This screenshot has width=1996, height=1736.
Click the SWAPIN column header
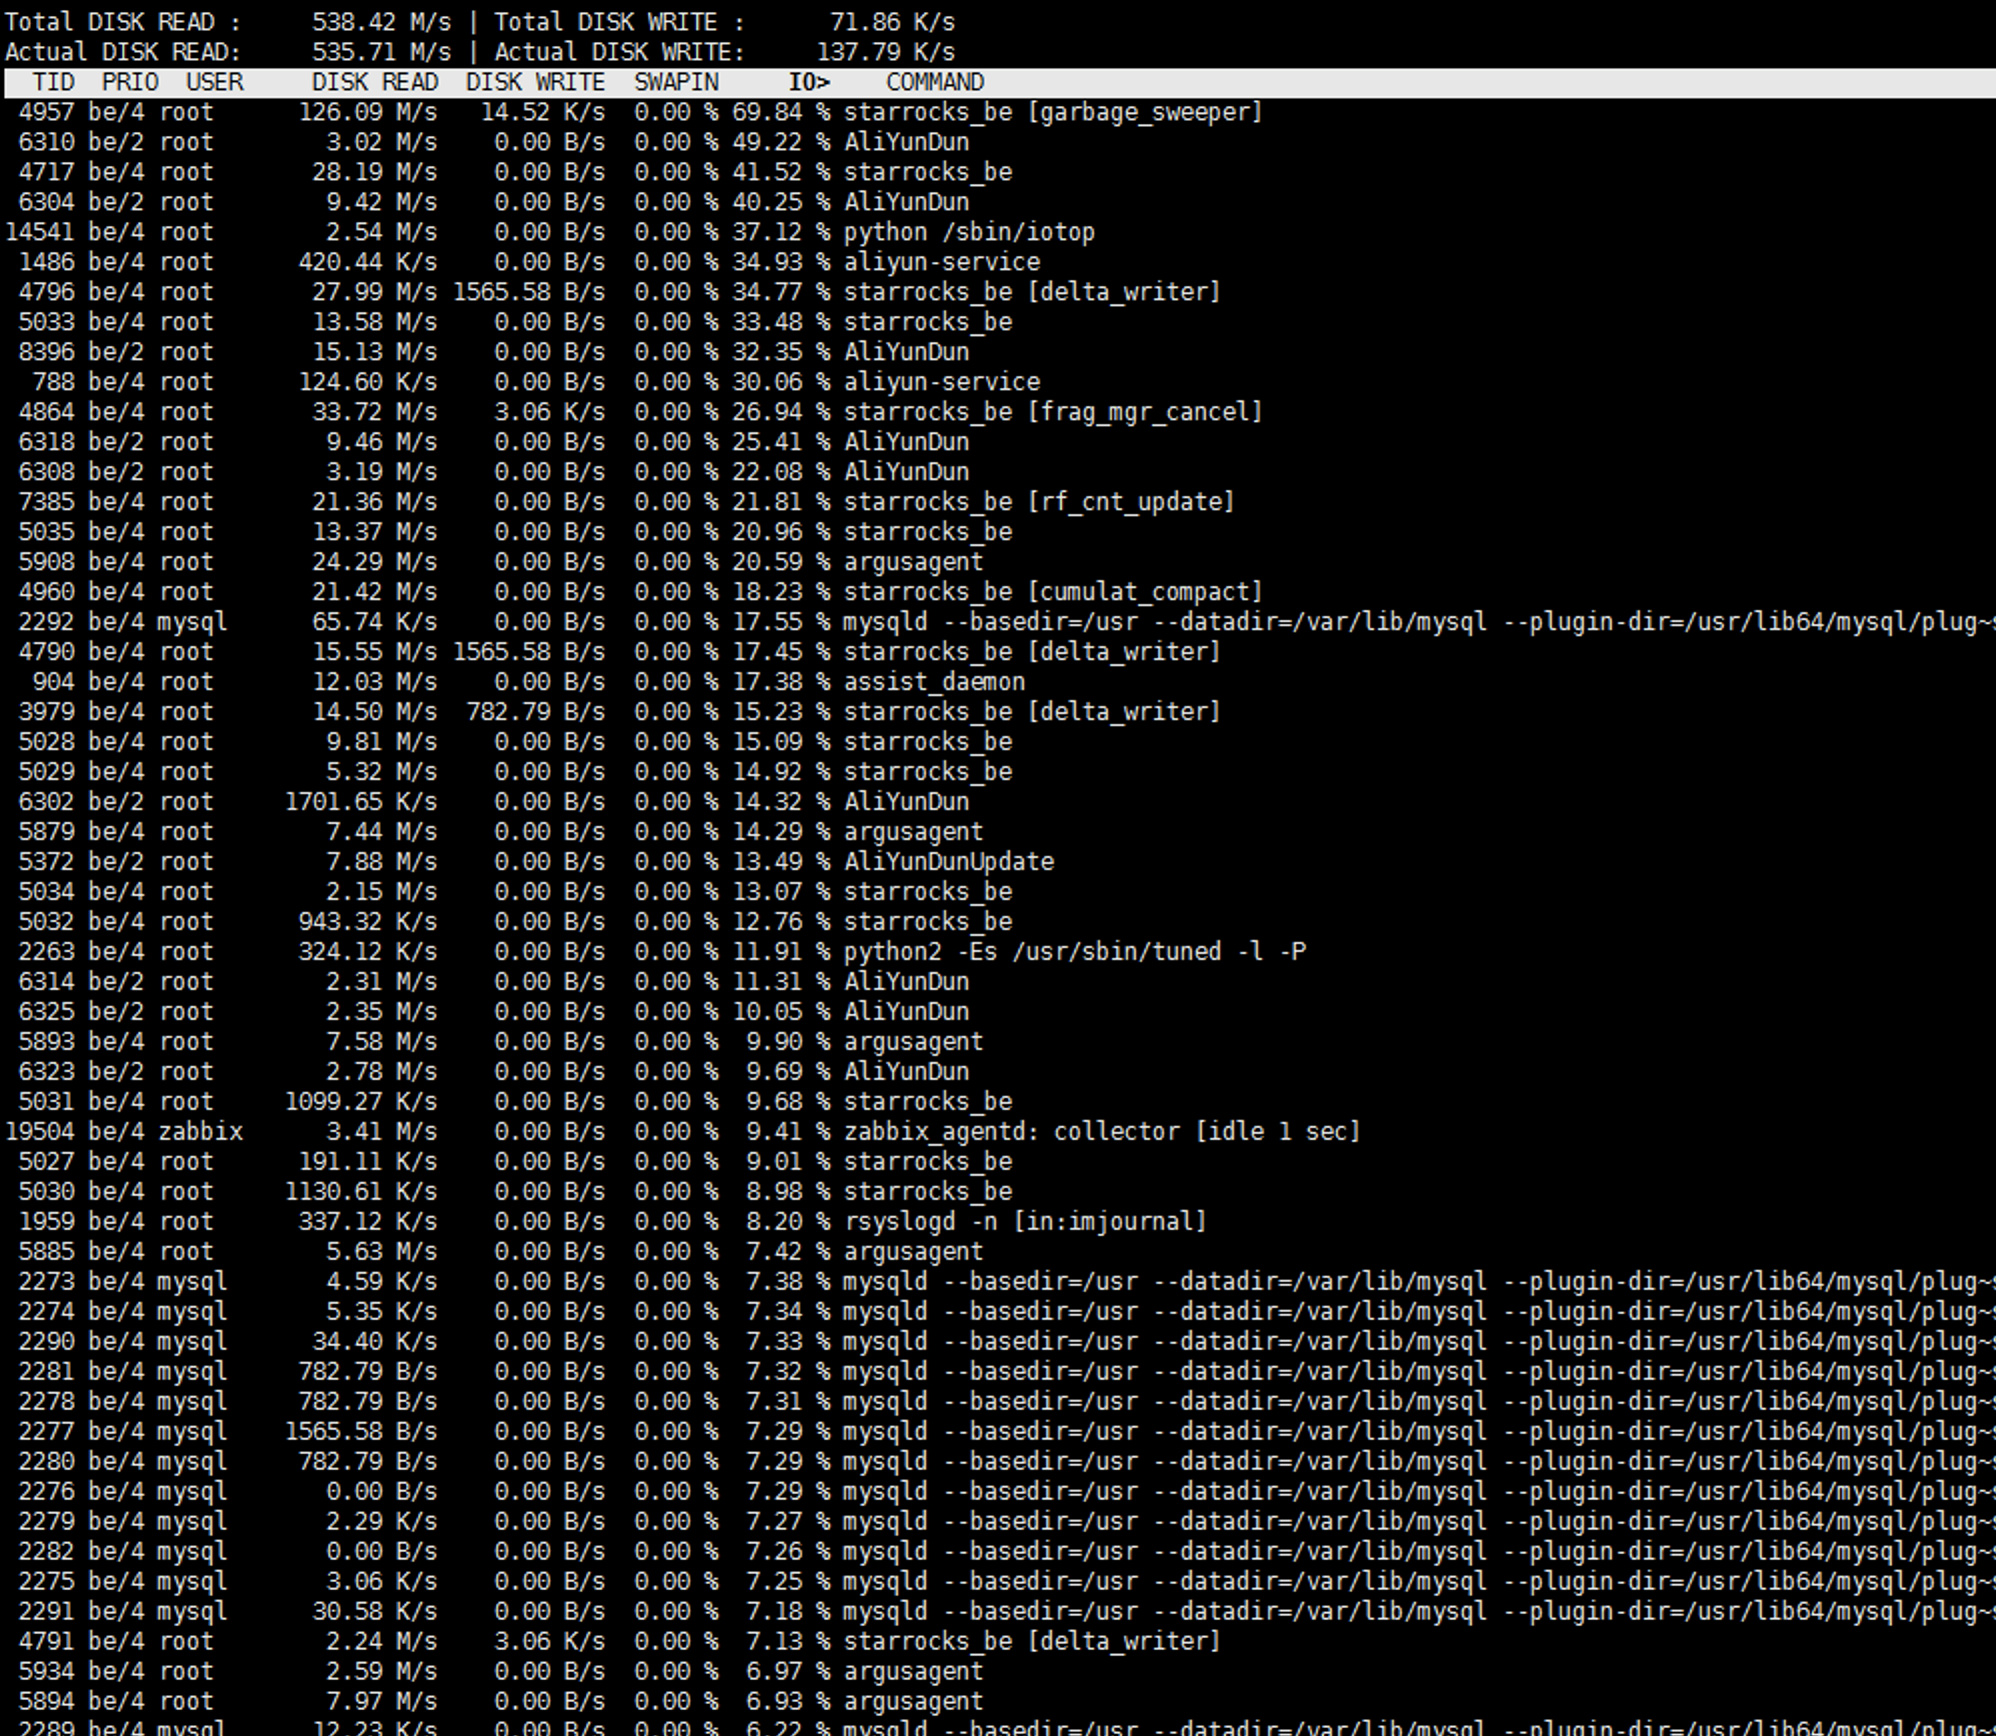pos(676,82)
